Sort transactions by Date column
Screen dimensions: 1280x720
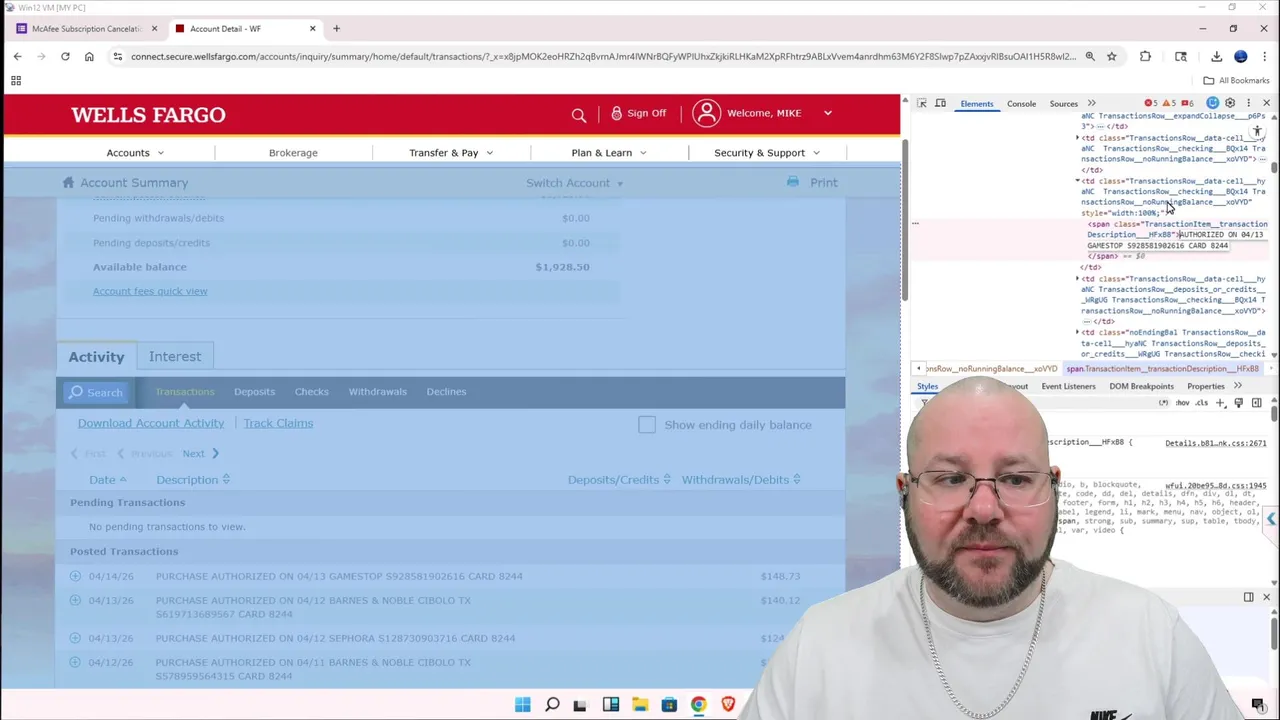click(x=108, y=480)
